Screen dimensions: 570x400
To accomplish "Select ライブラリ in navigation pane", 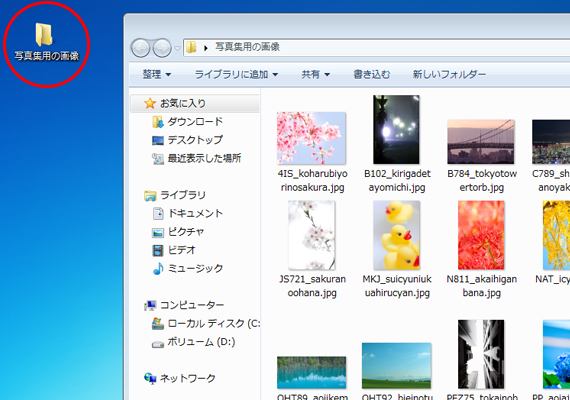I will pos(183,195).
